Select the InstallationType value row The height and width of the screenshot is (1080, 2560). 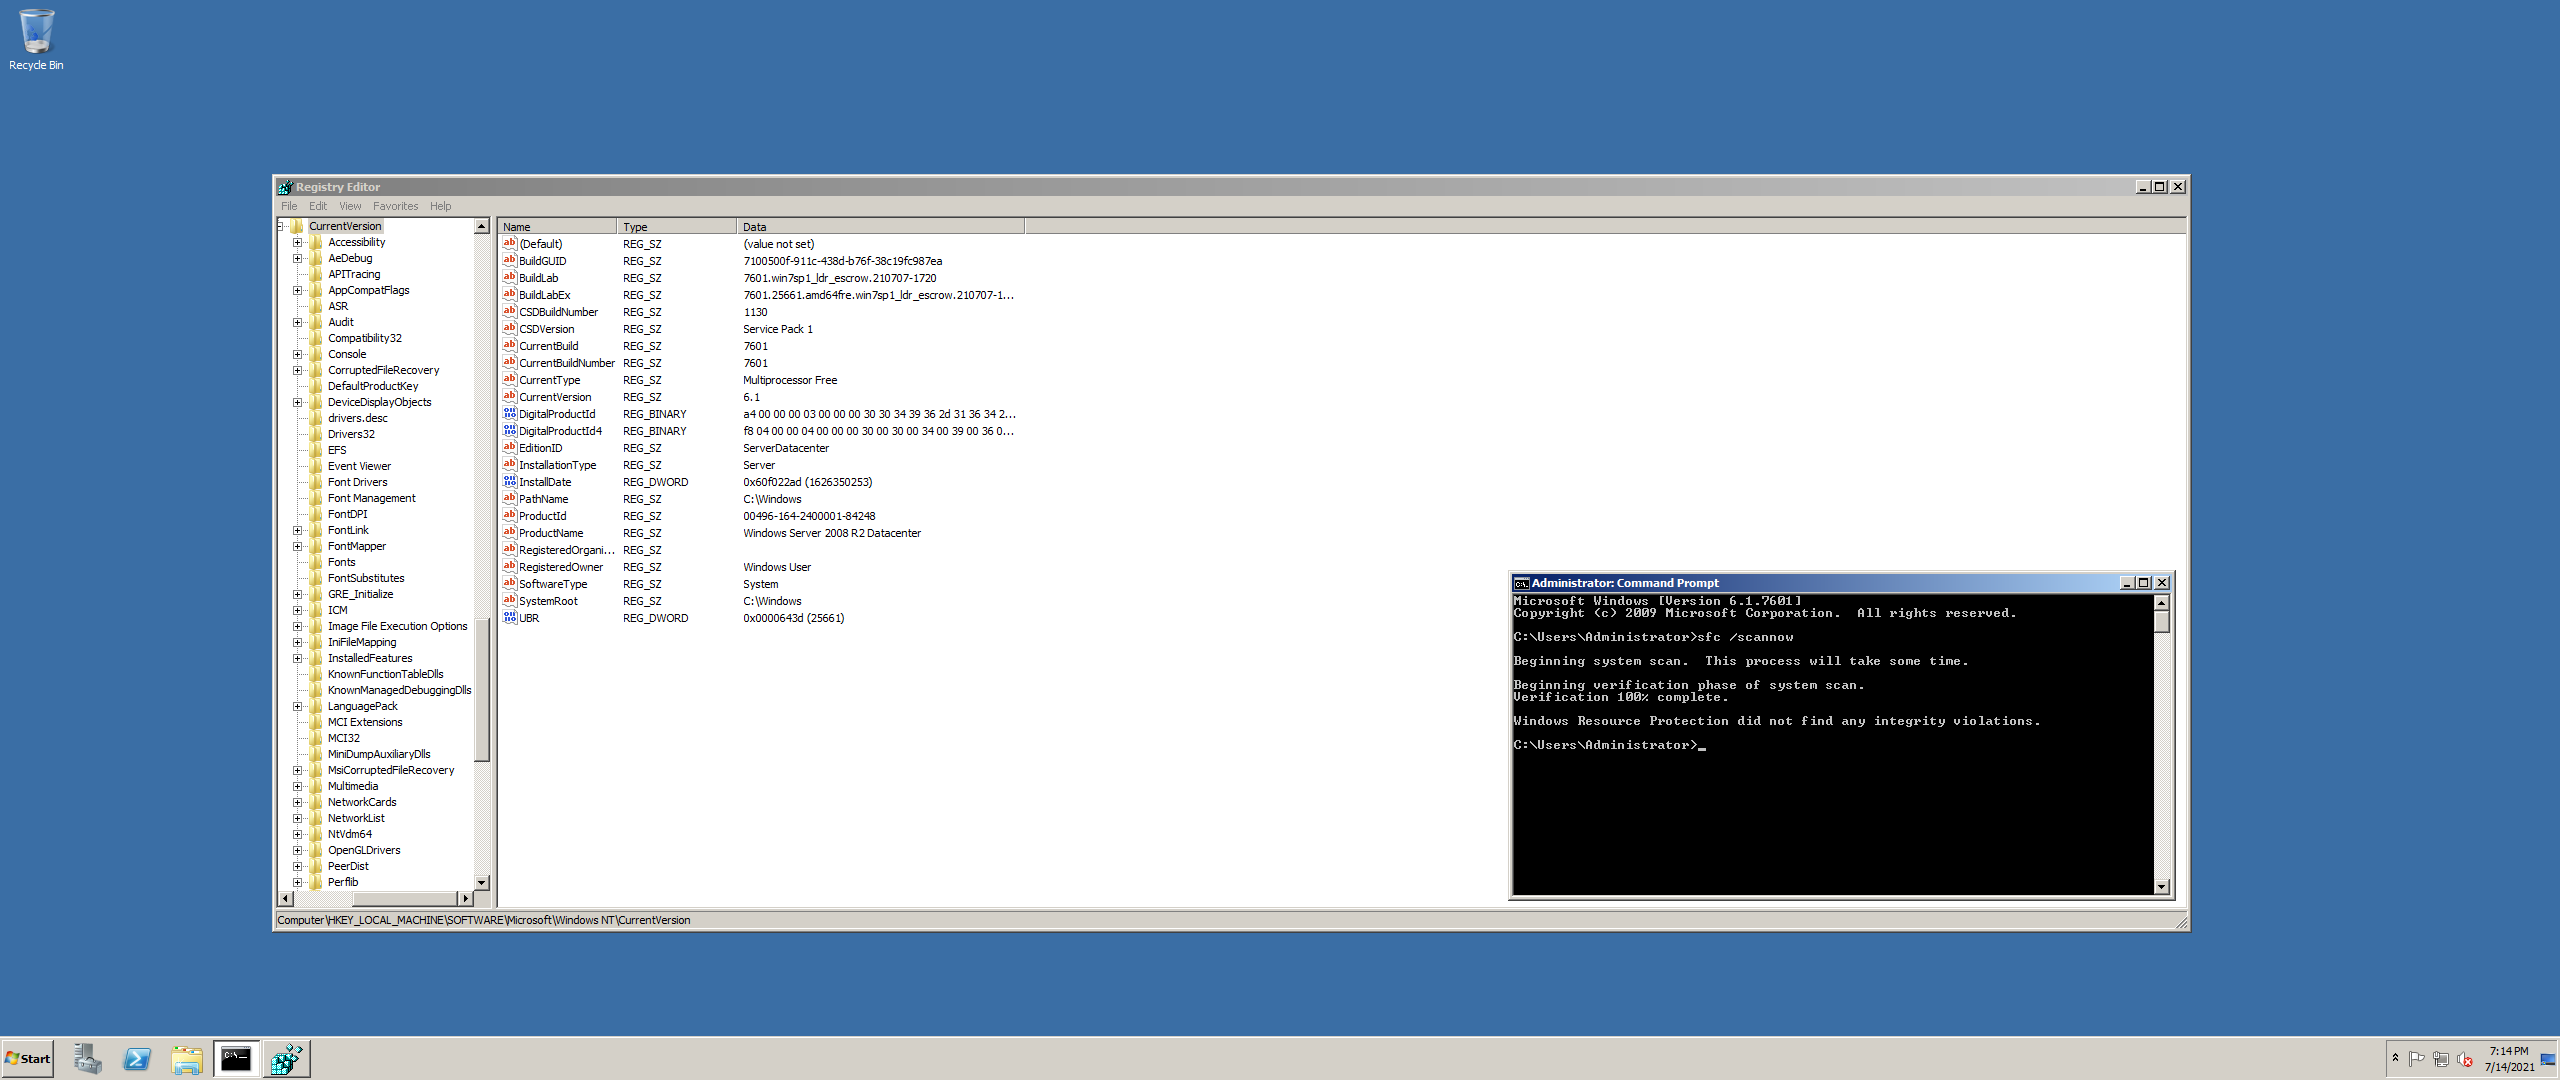coord(760,465)
